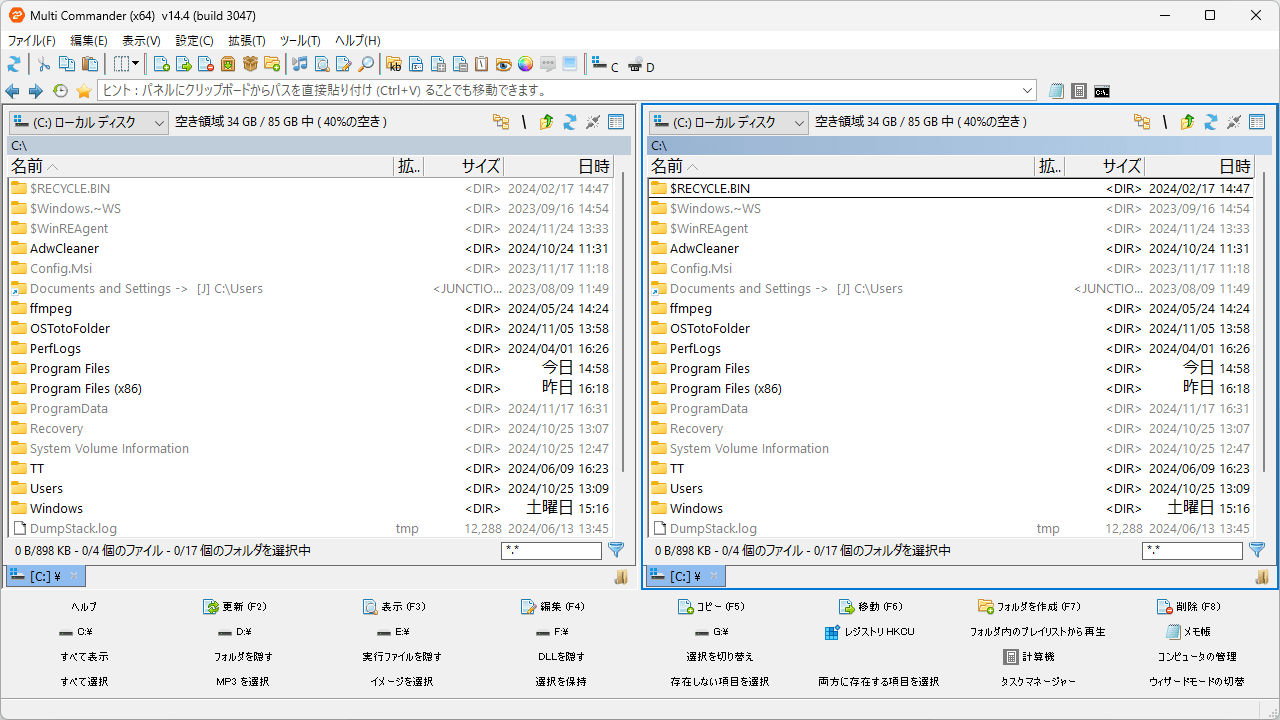Click the new folder toolbar icon
The image size is (1280, 720).
(272, 64)
